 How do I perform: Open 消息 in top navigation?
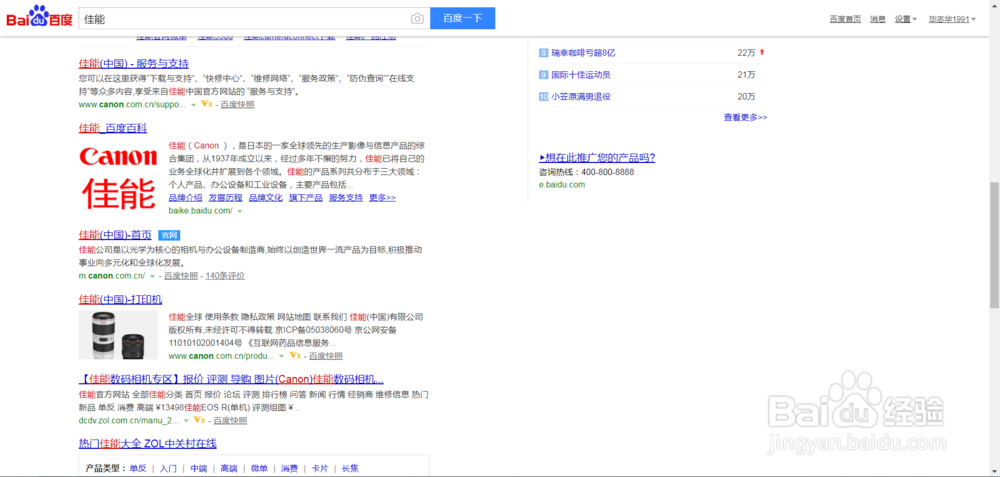[x=878, y=19]
